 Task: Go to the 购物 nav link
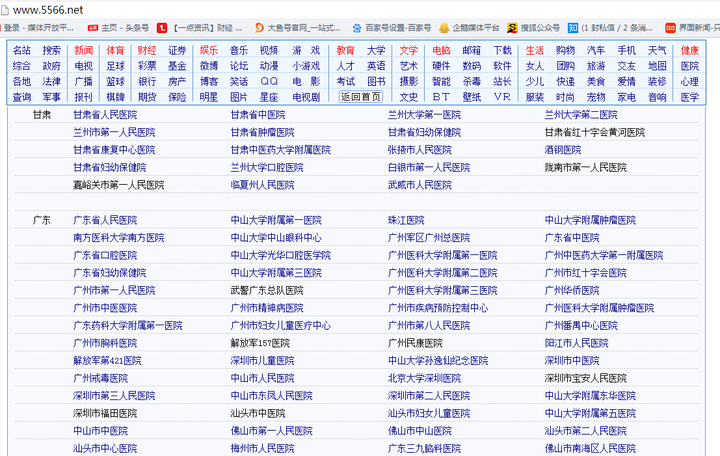pyautogui.click(x=565, y=50)
